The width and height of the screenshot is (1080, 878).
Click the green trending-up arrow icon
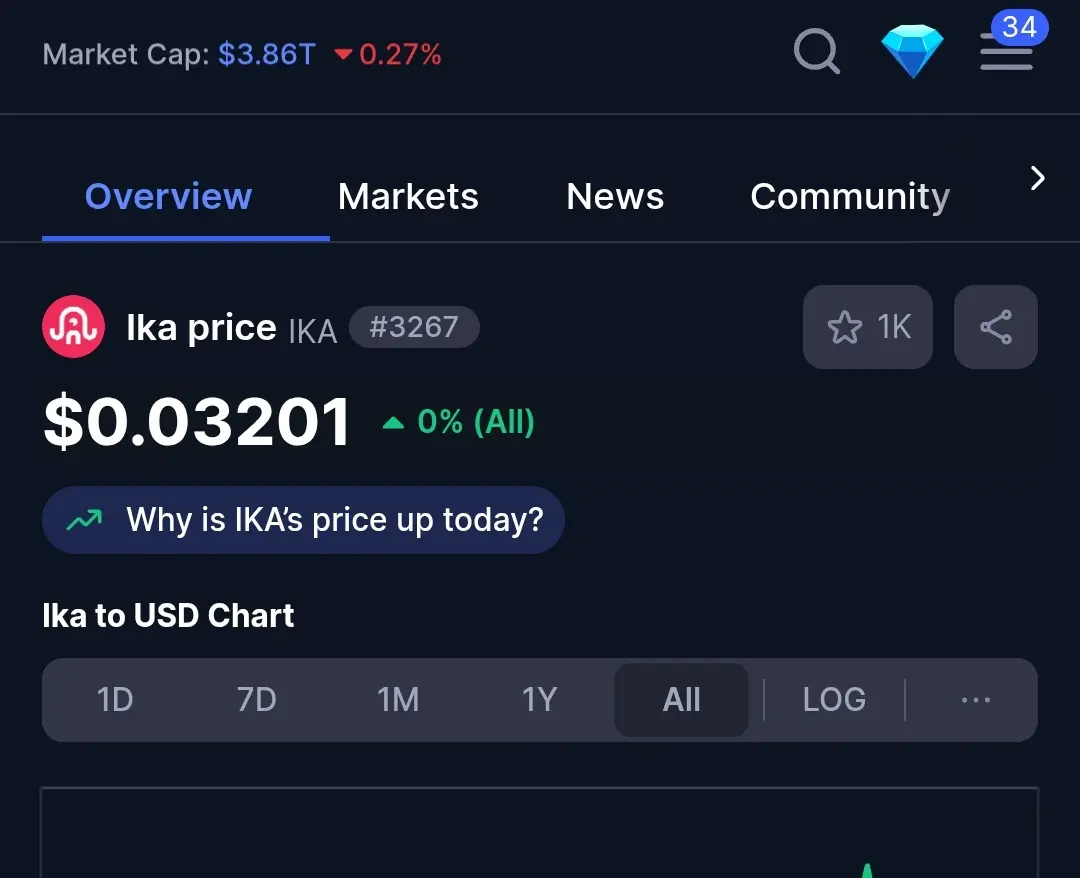pyautogui.click(x=84, y=520)
